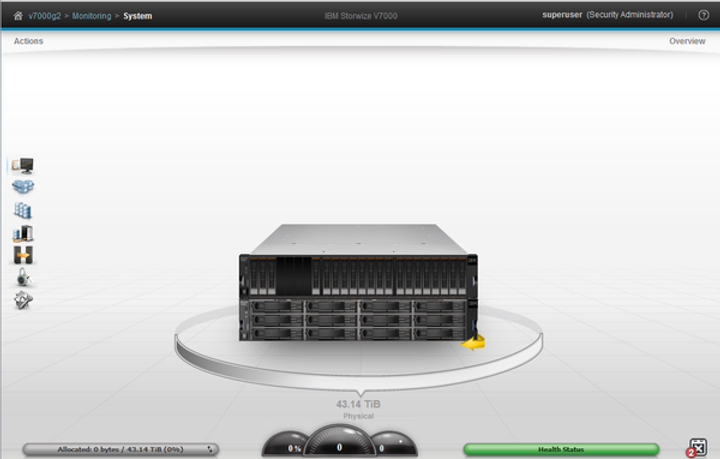720x459 pixels.
Task: Open the Hosts sidebar icon
Action: [x=22, y=233]
